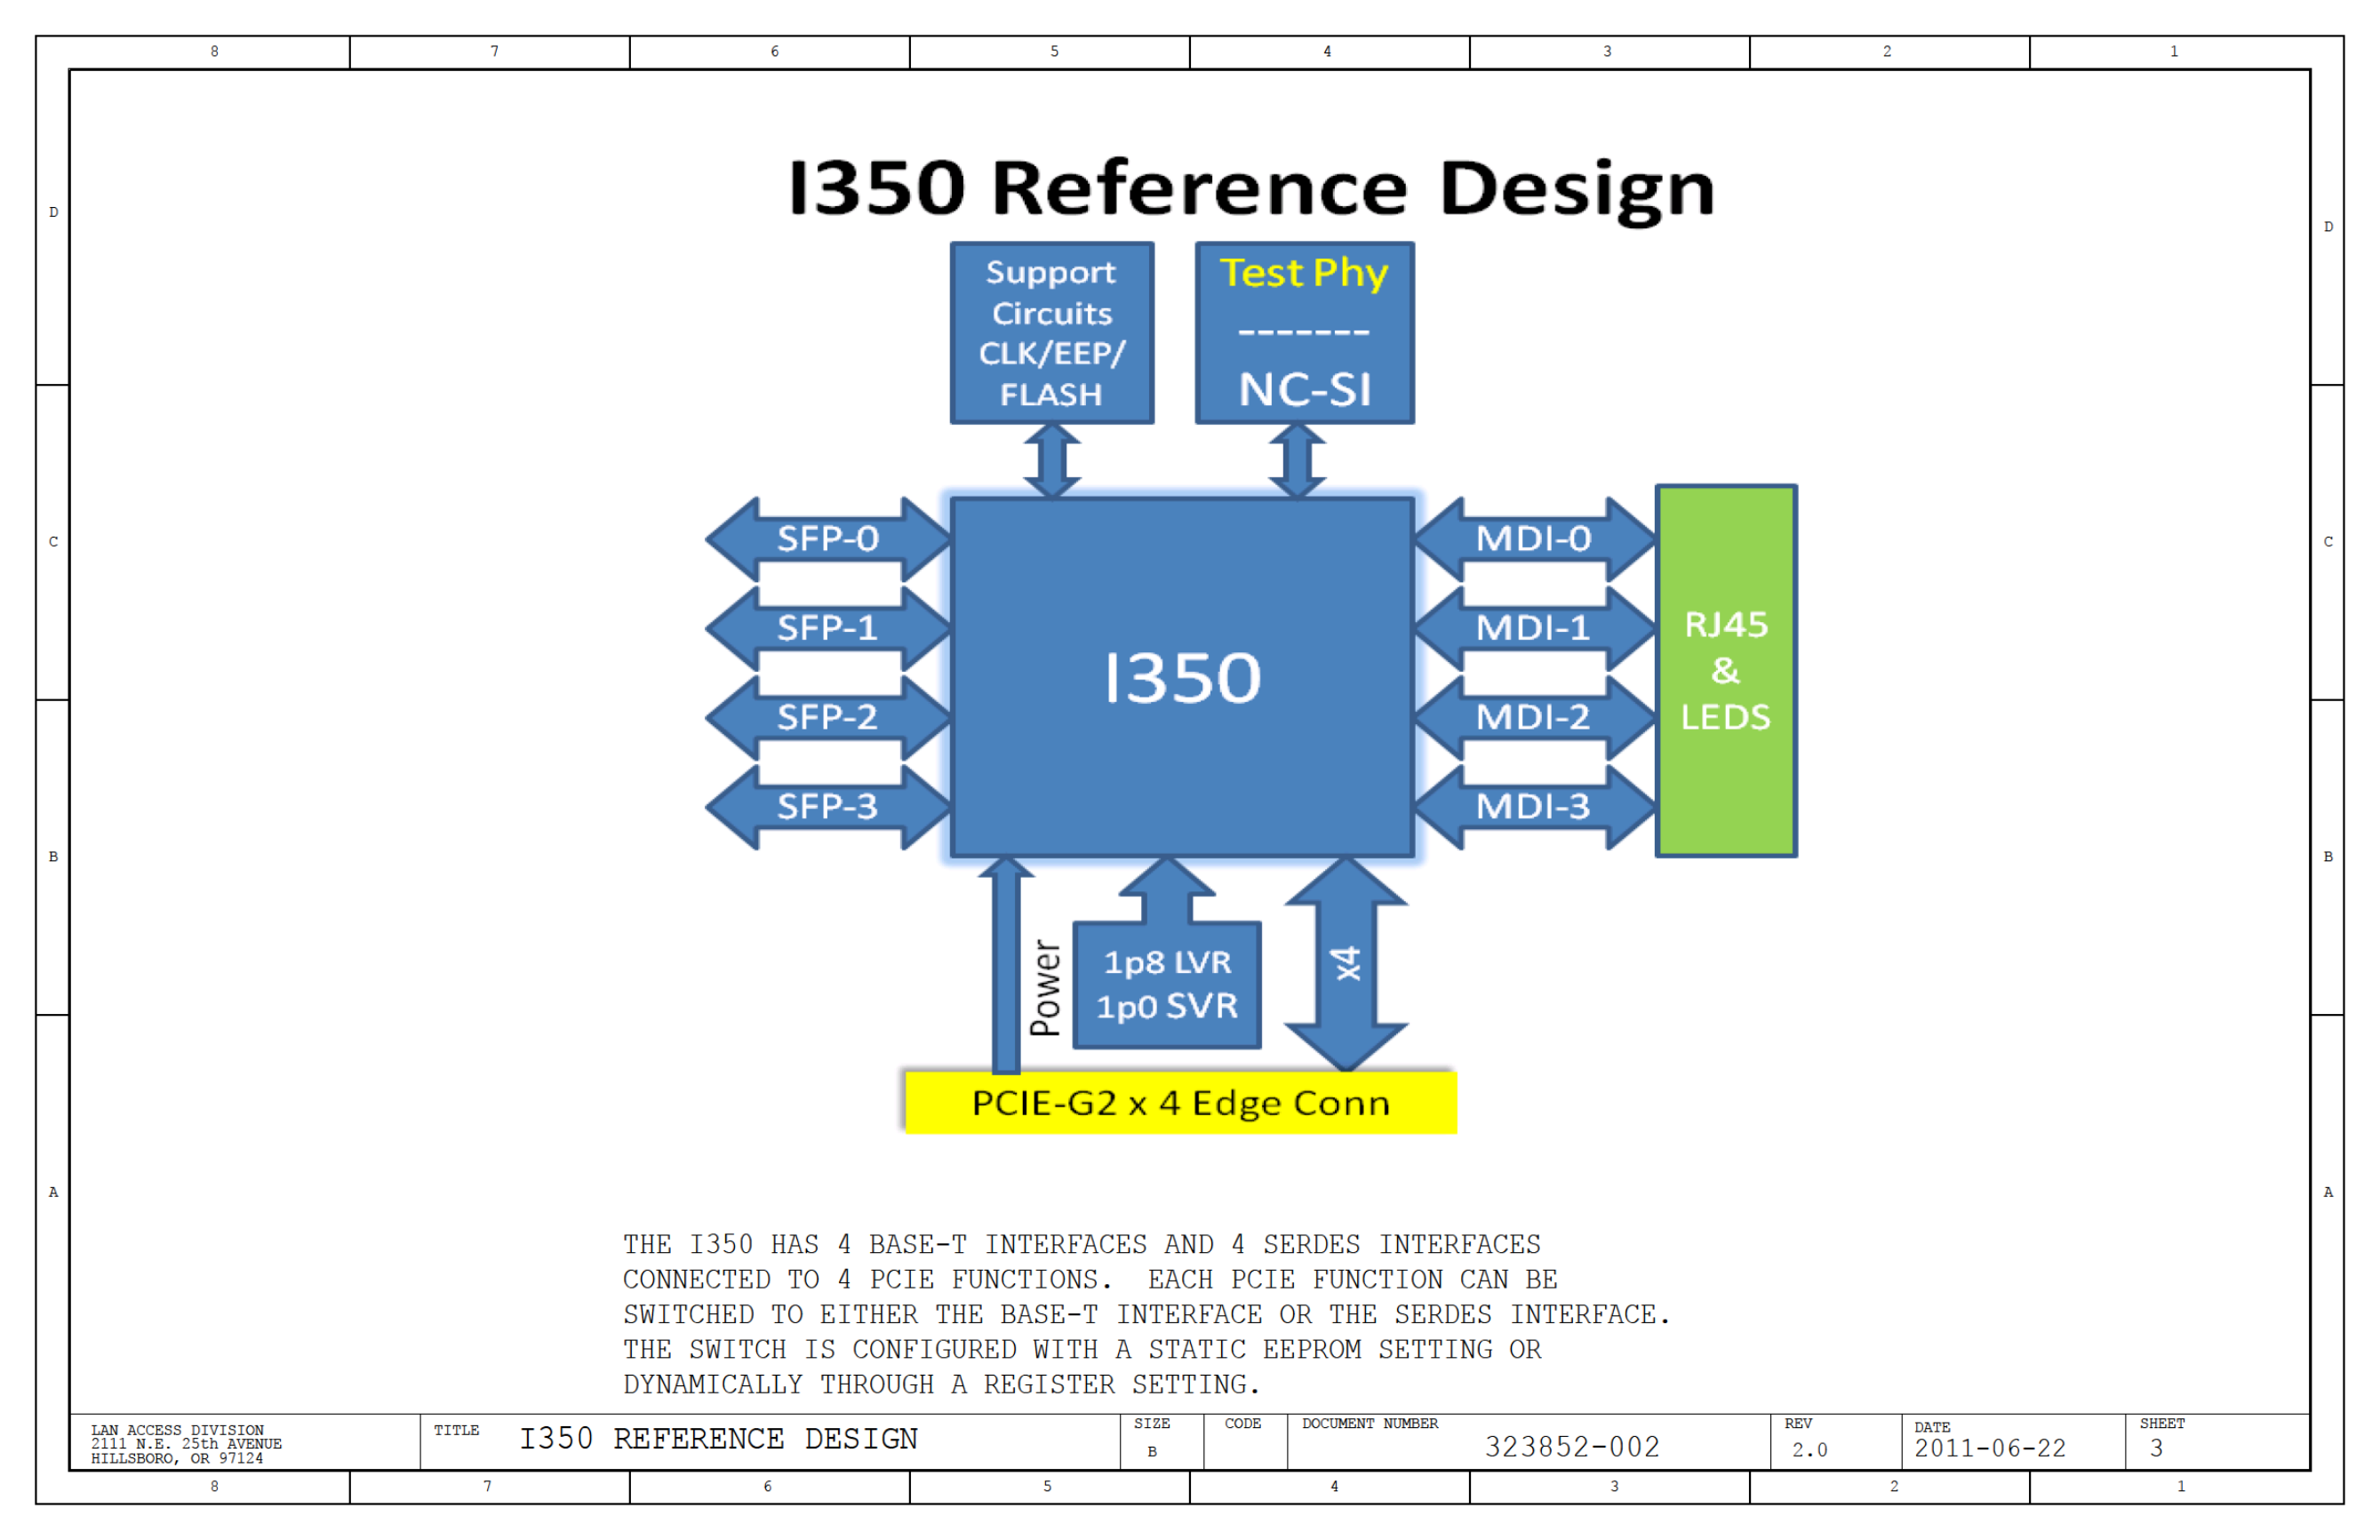Viewport: 2380px width, 1540px height.
Task: Click the line starting 'THE SWITCH IS CONFIGURED'
Action: pyautogui.click(x=1083, y=1350)
